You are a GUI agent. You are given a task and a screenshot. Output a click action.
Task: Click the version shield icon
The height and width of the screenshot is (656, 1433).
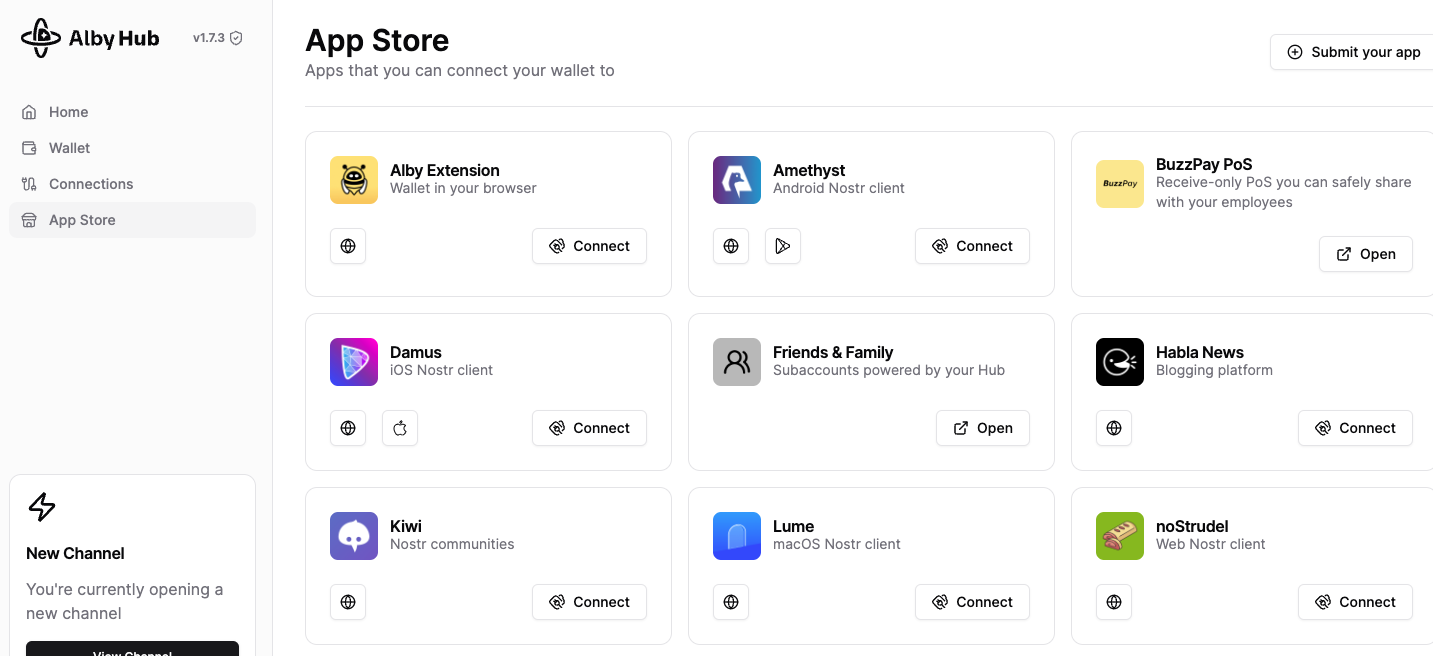236,38
